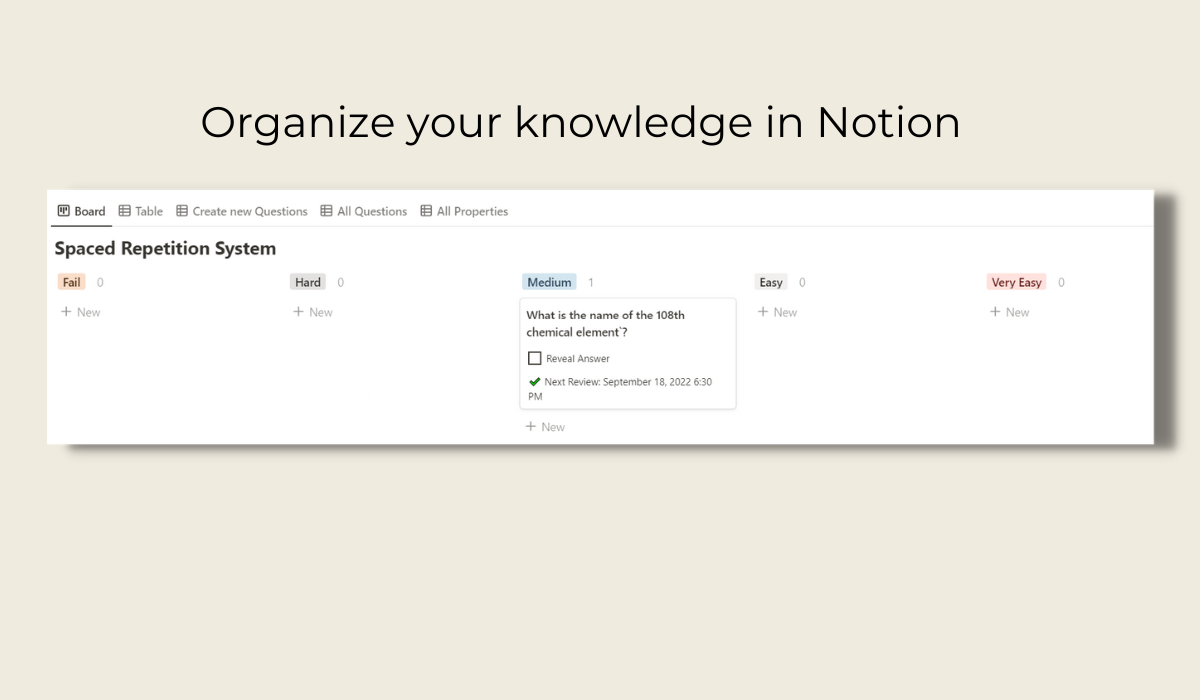
Task: Add a new card under Fail
Action: 81,312
